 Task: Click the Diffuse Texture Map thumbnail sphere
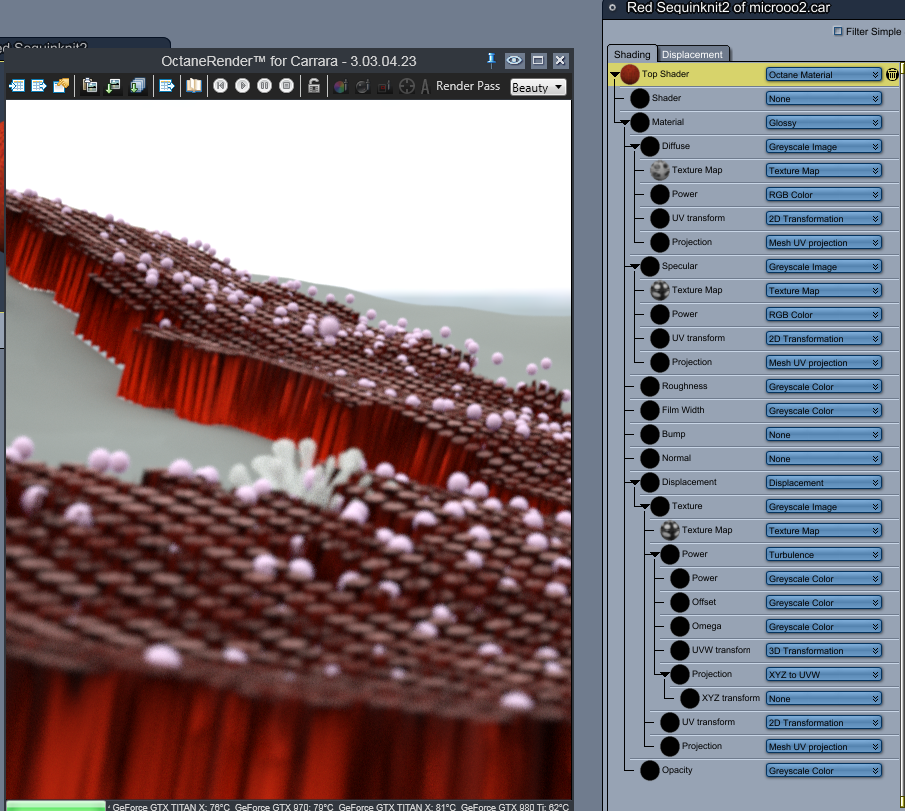pyautogui.click(x=660, y=170)
